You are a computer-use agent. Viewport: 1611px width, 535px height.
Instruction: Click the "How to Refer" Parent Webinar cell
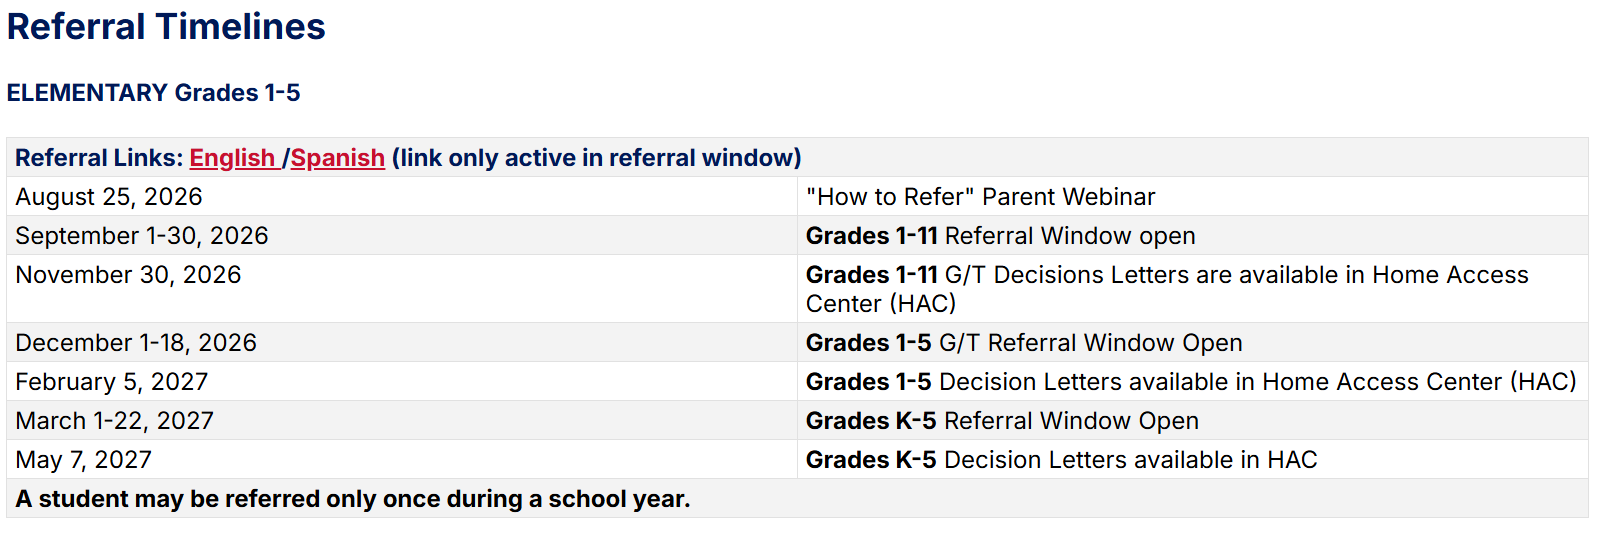1192,197
